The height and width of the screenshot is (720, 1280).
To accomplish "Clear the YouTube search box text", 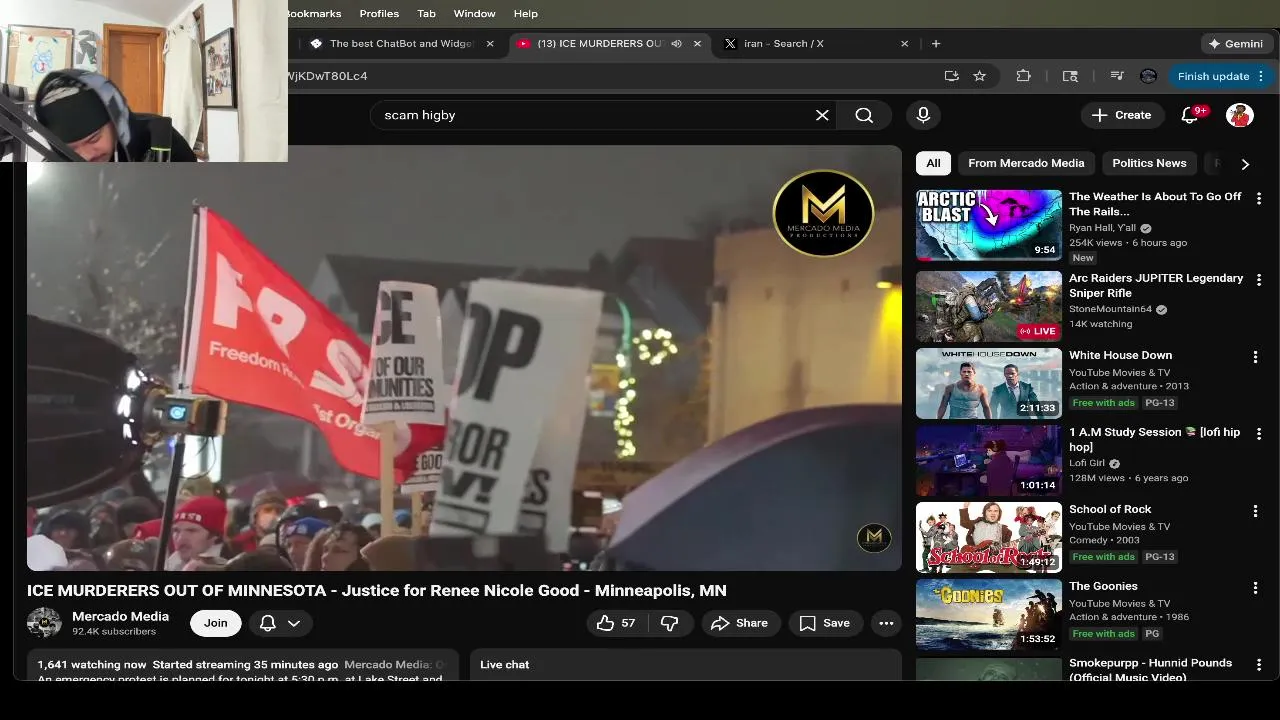I will (822, 115).
